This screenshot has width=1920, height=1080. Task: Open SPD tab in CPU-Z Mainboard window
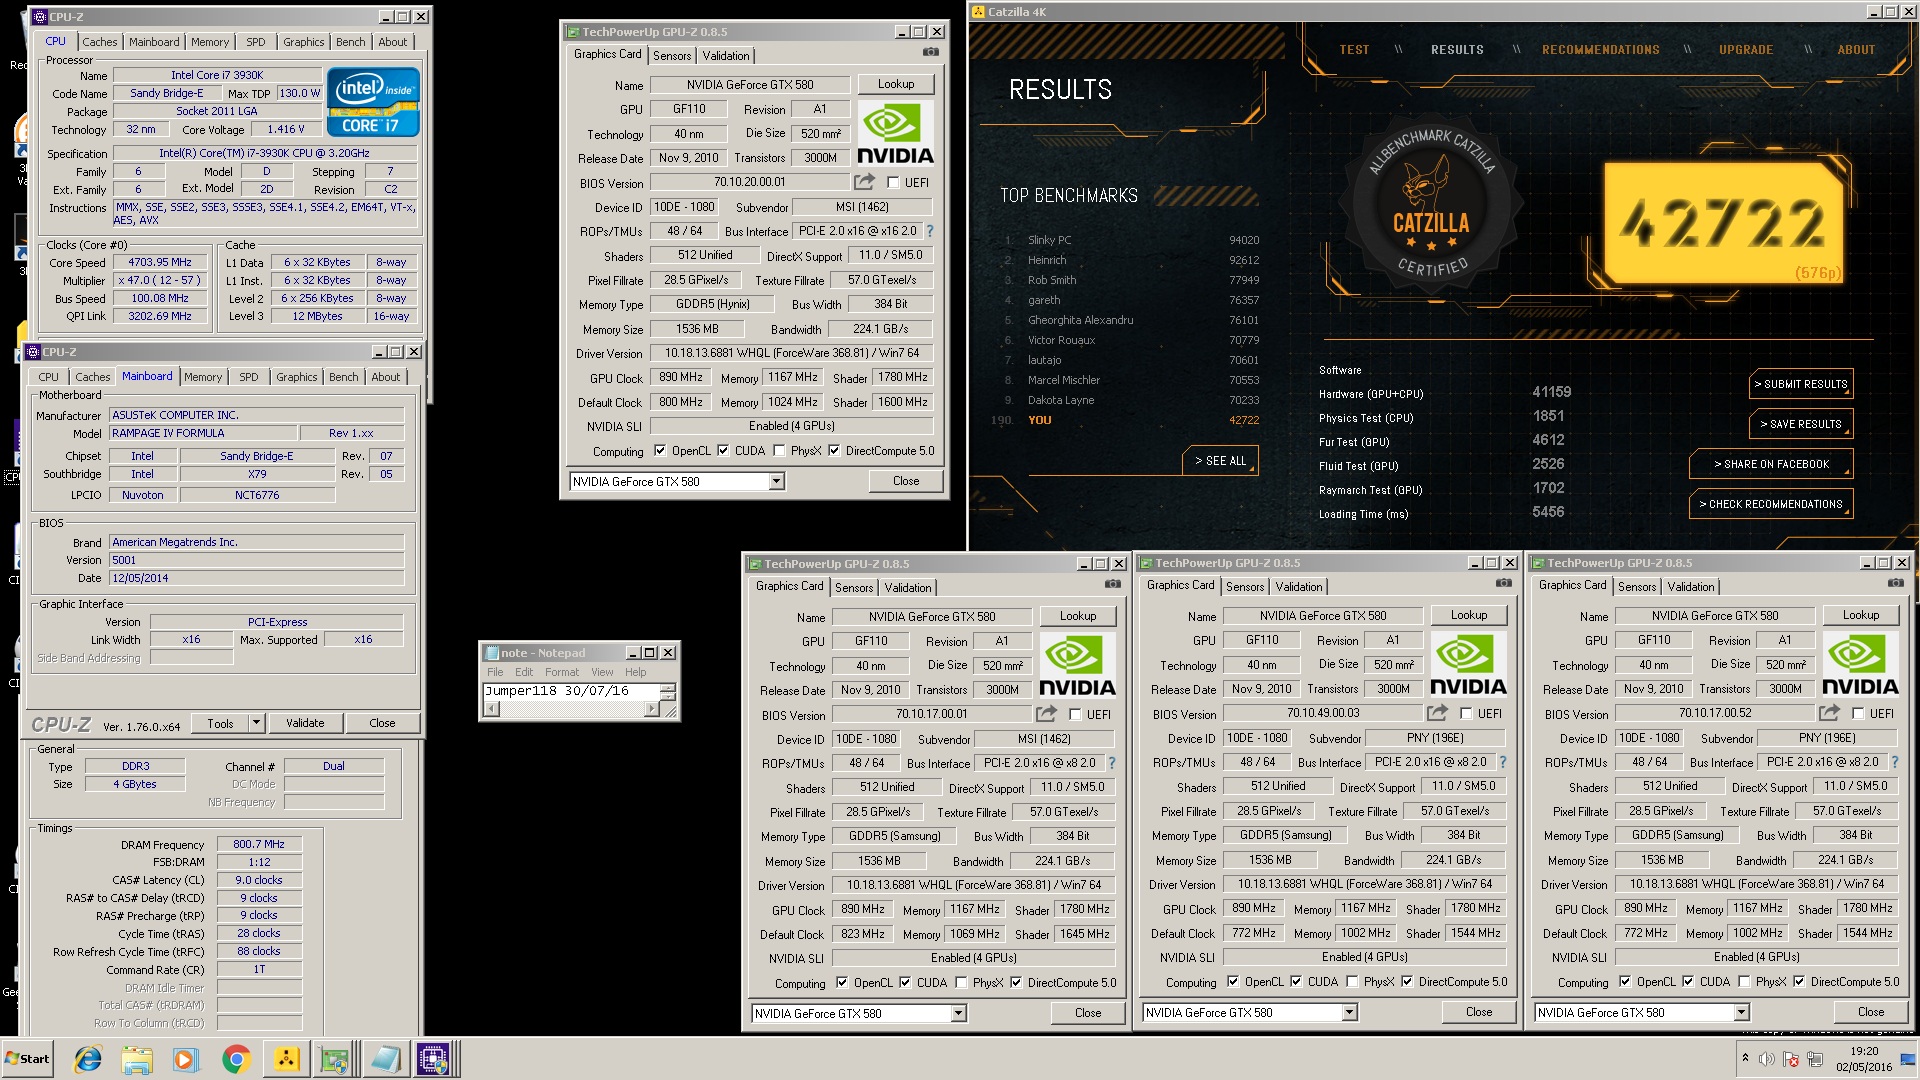click(249, 377)
